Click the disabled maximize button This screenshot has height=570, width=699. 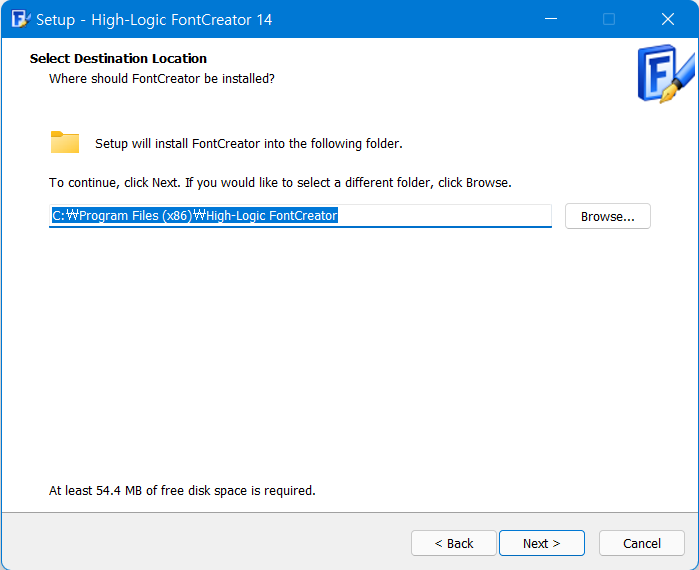click(x=609, y=19)
